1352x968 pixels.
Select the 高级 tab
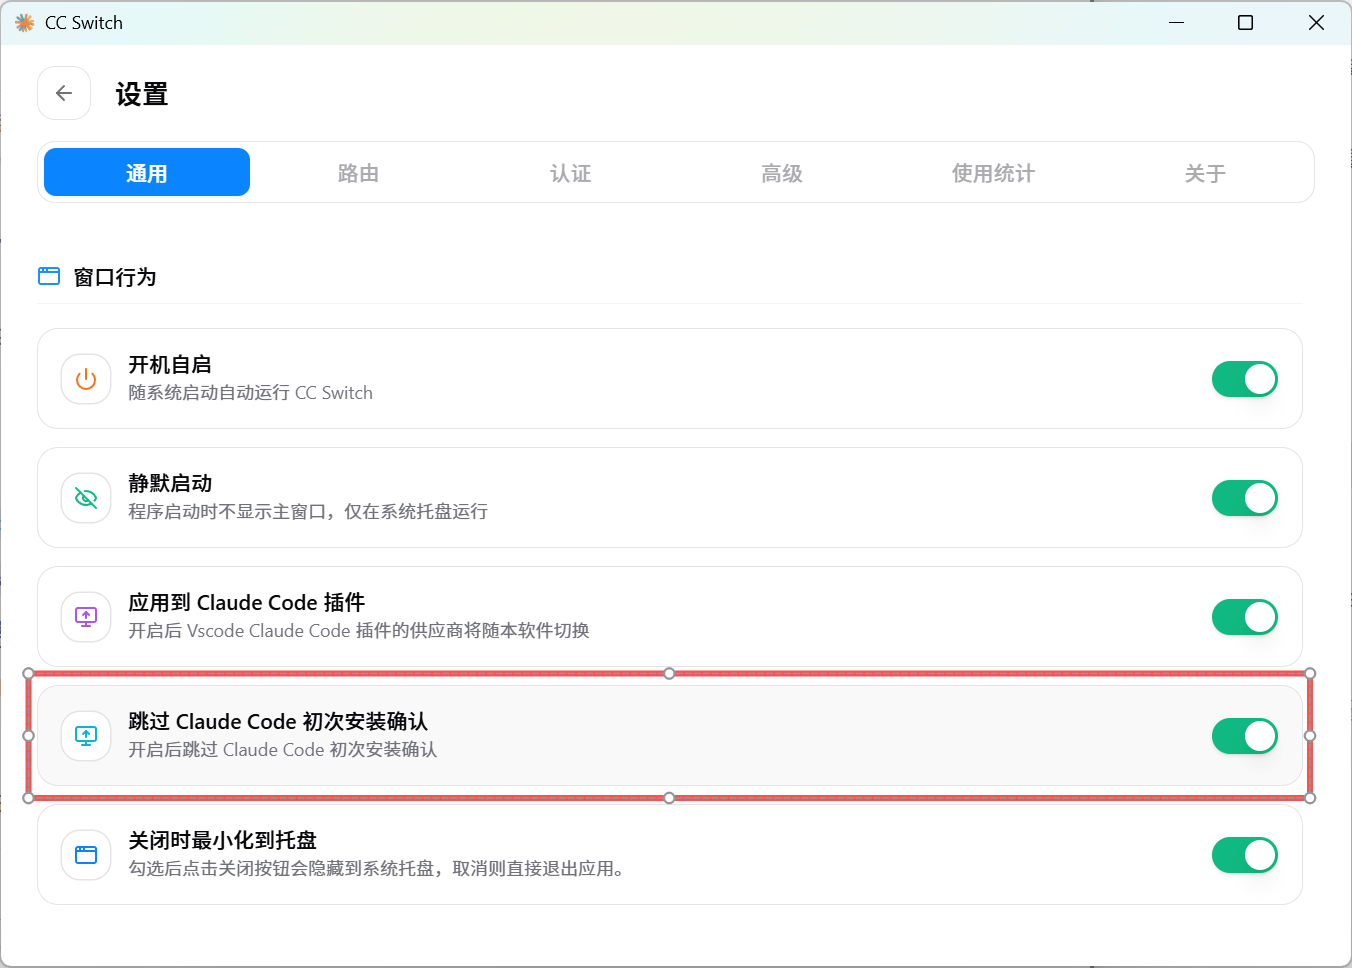pyautogui.click(x=782, y=173)
